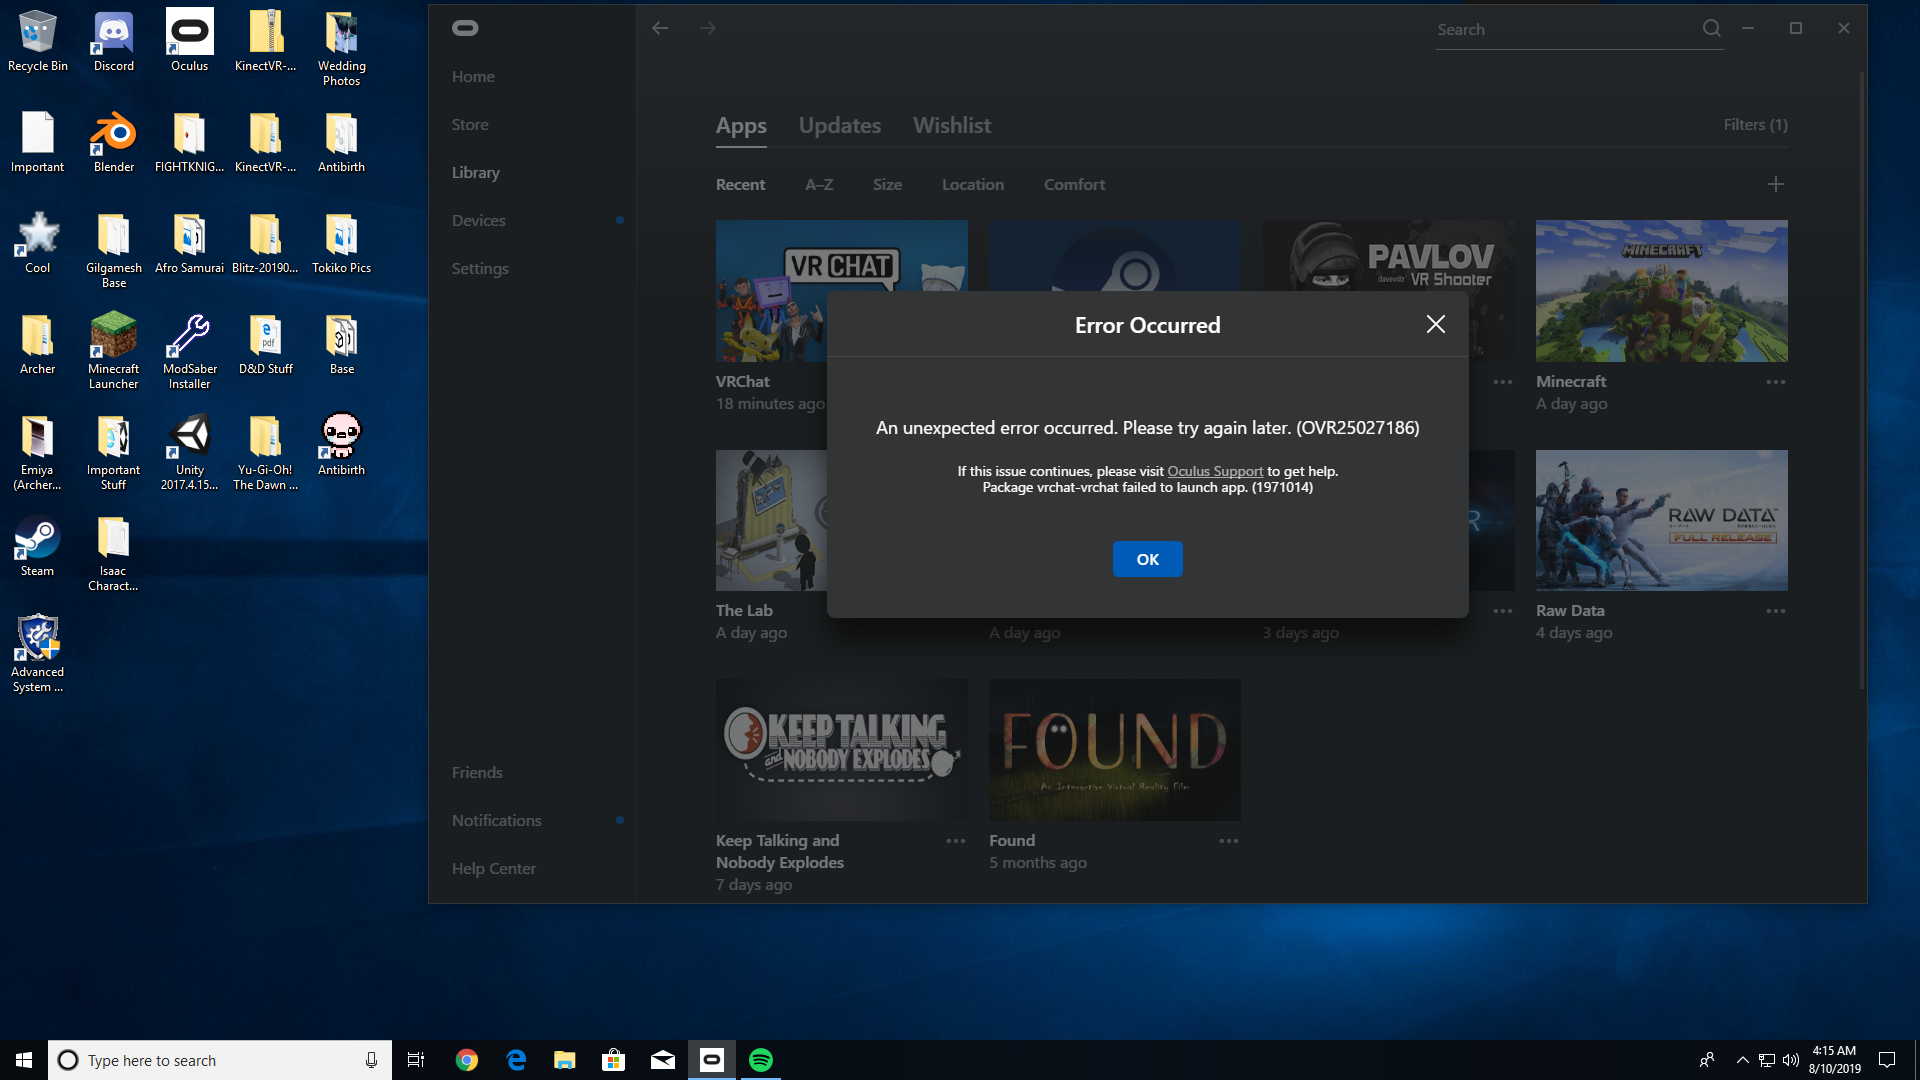Click Task View taskbar icon

point(416,1060)
